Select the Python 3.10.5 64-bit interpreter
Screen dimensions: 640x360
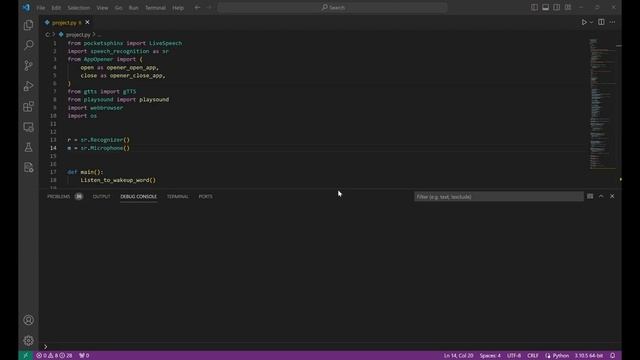tap(589, 356)
